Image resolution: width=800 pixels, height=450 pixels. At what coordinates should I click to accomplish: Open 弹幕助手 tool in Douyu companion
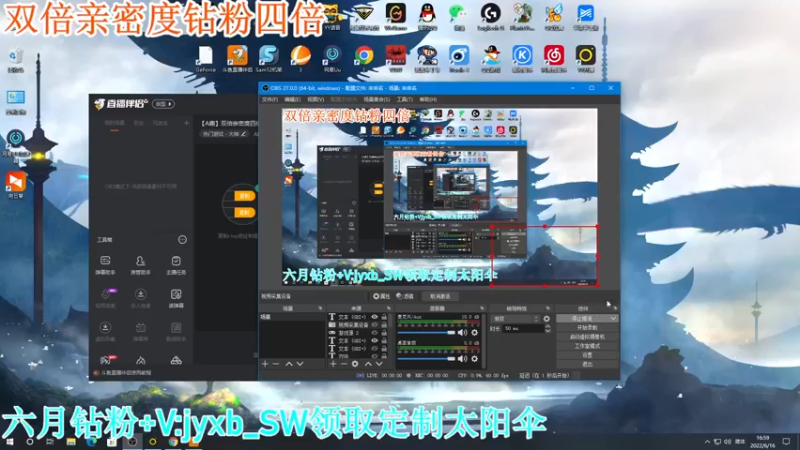pos(105,265)
